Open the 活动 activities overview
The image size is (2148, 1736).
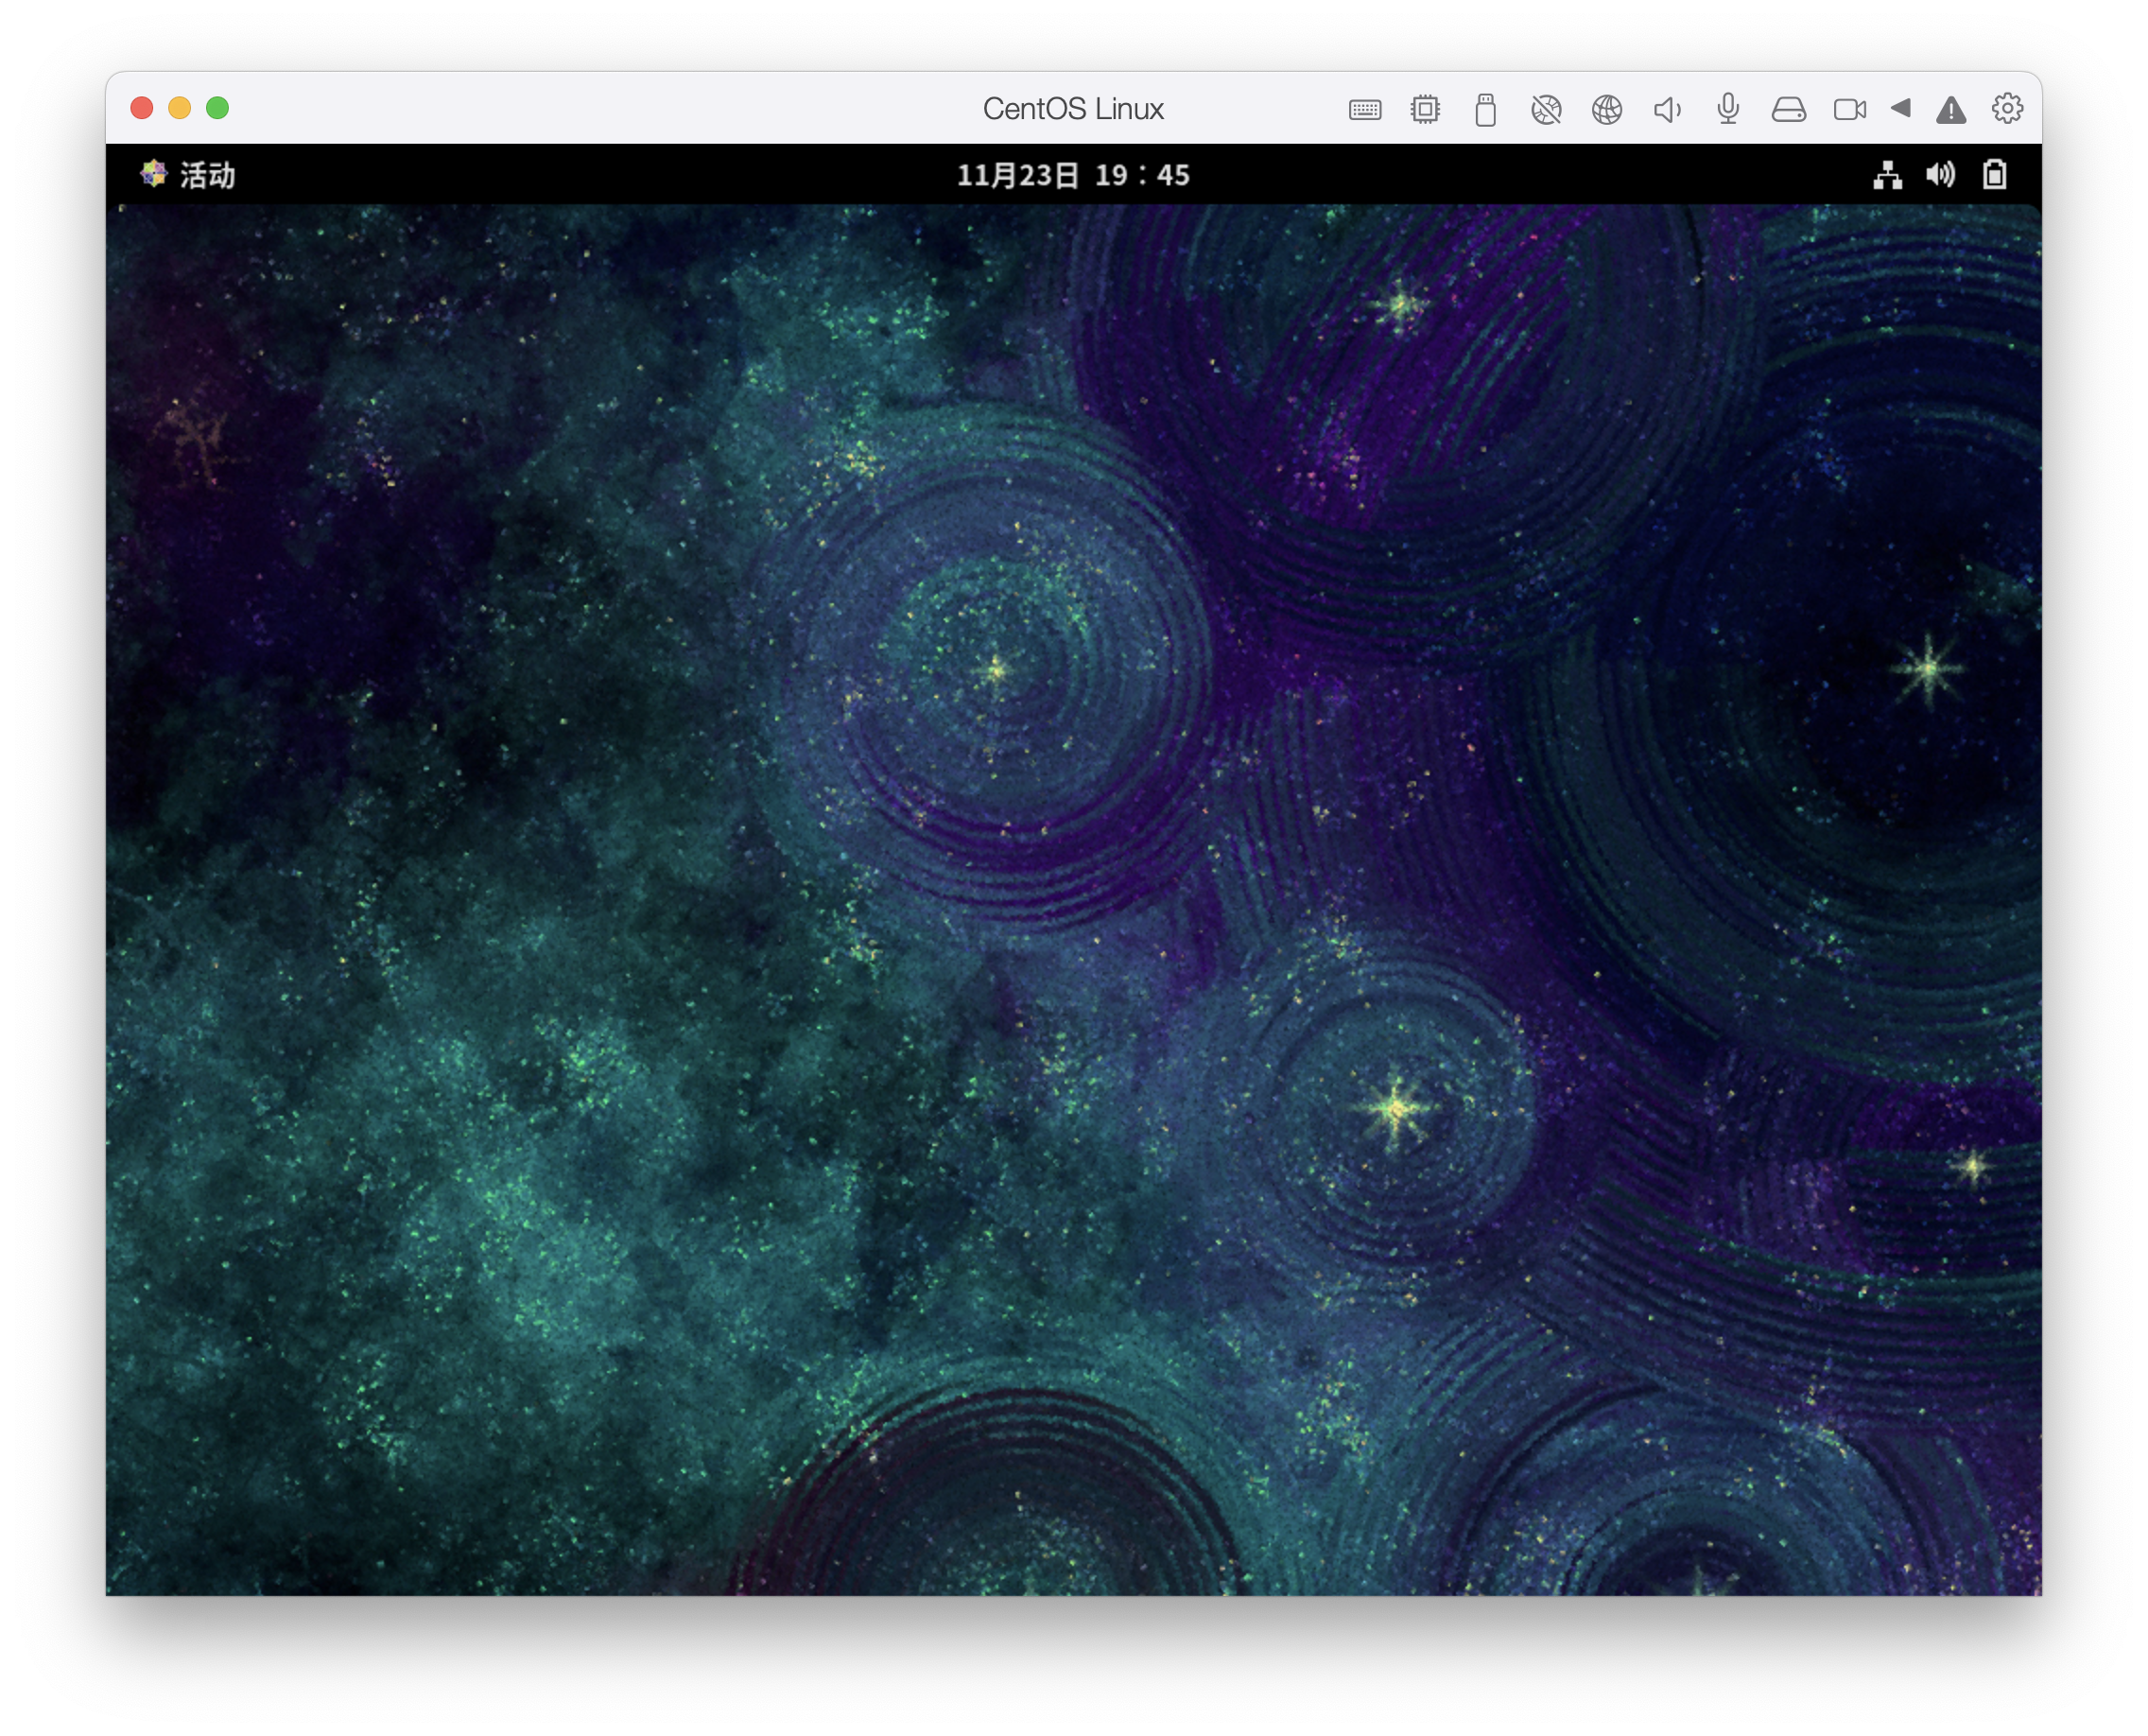pos(207,175)
